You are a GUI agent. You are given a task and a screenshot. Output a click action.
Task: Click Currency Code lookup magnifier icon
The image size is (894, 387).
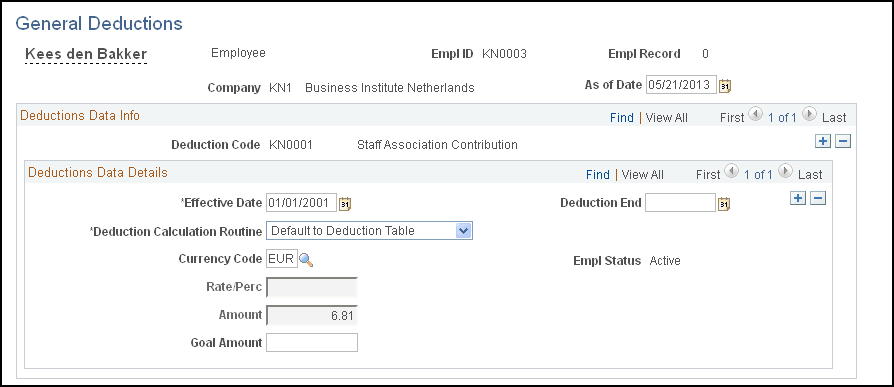(306, 260)
